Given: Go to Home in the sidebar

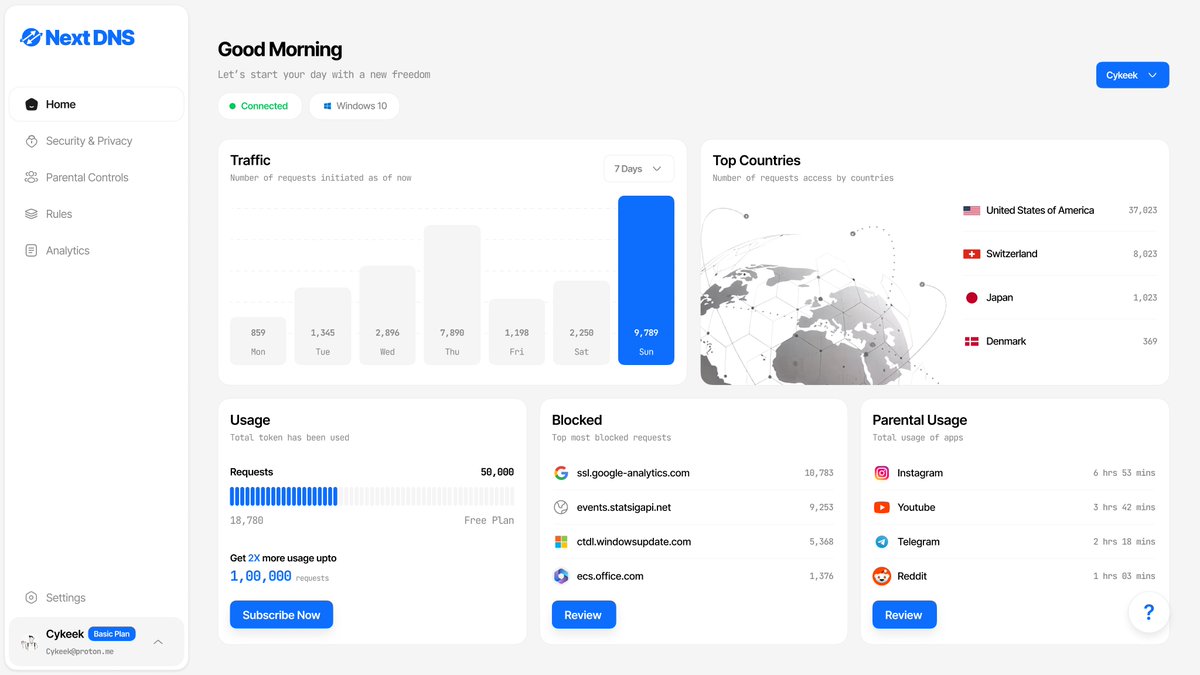Looking at the screenshot, I should coord(96,104).
